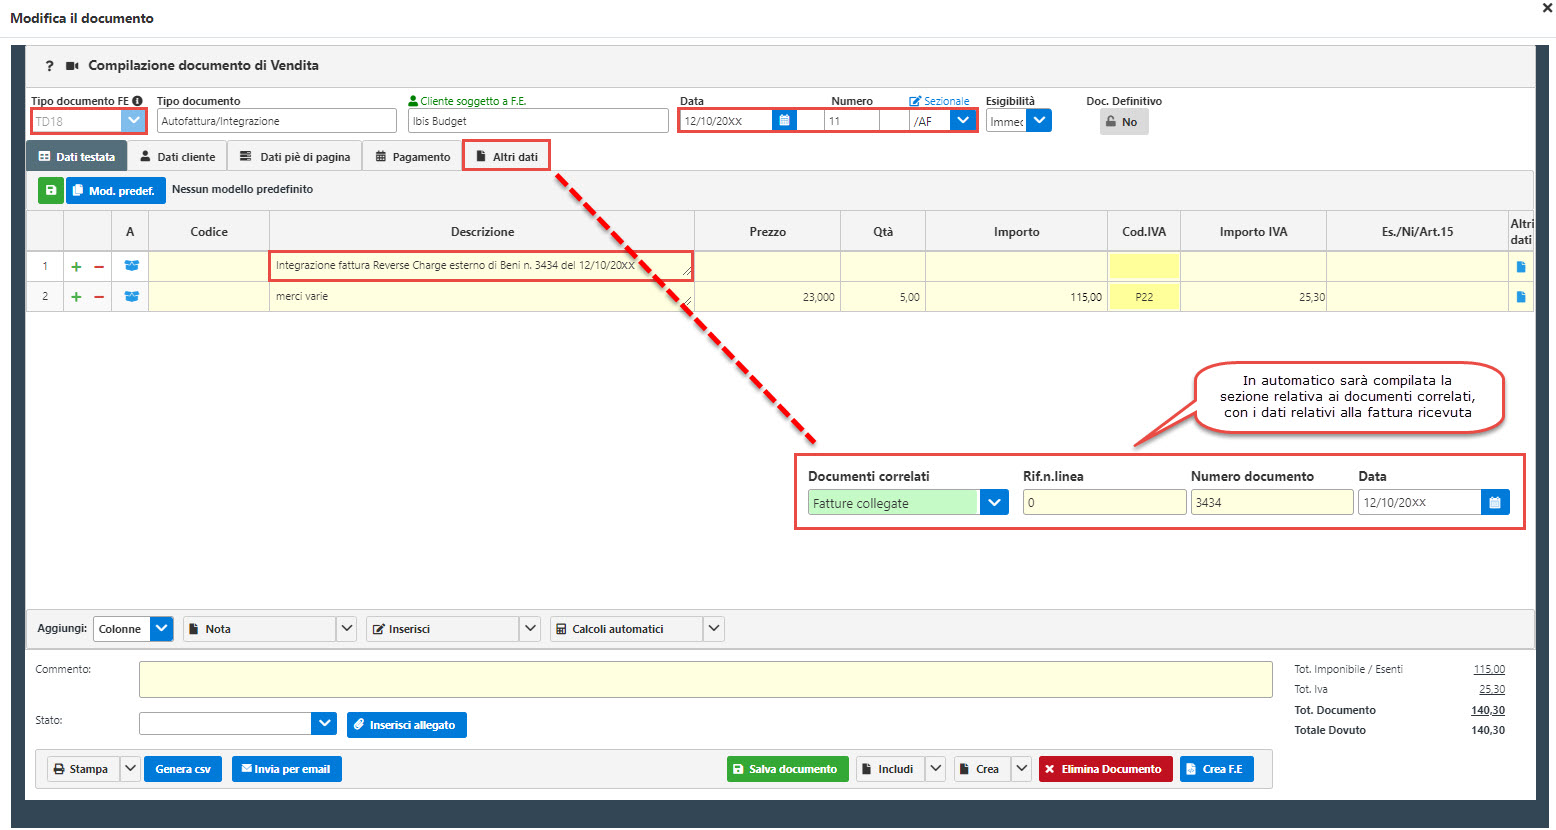Switch to the Dati testata tab

click(77, 157)
